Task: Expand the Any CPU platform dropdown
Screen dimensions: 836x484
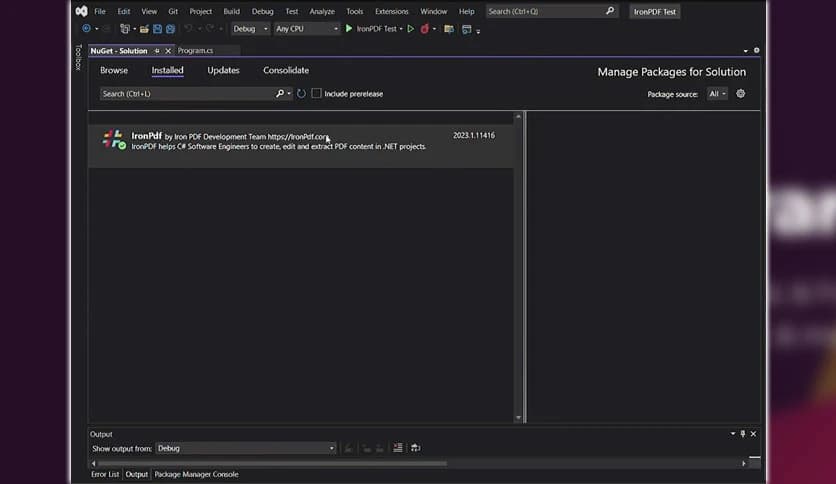Action: click(x=307, y=29)
